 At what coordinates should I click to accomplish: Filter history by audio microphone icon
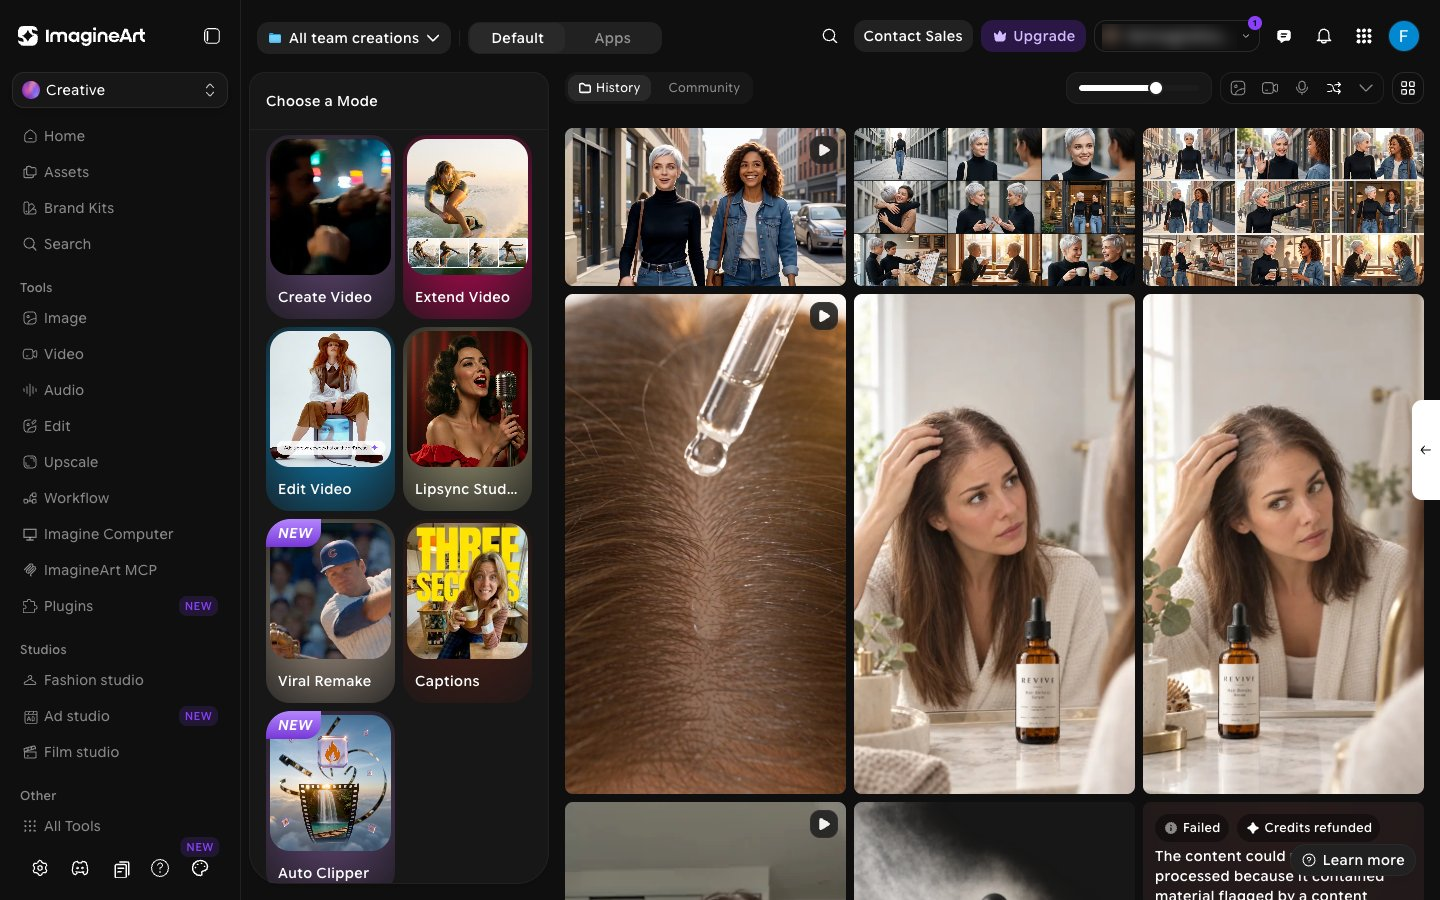1302,88
